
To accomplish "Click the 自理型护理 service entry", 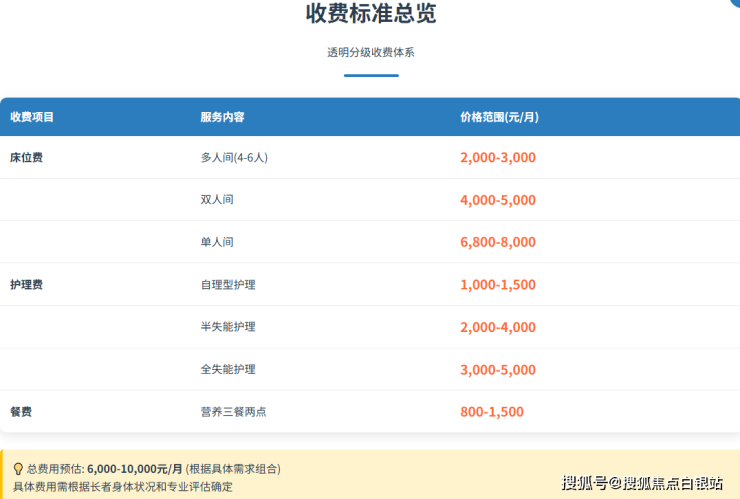I will (228, 285).
